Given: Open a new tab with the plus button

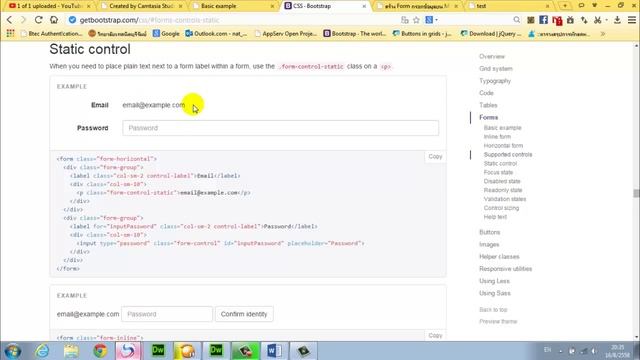Looking at the screenshot, I should click(x=565, y=6).
